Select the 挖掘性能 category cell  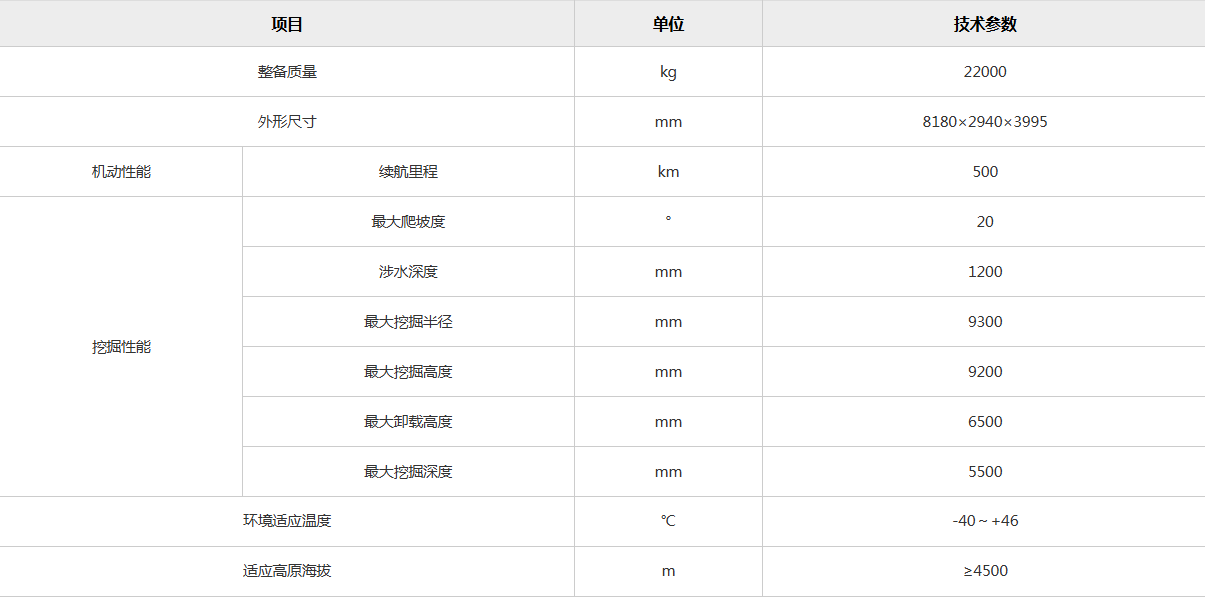point(121,347)
